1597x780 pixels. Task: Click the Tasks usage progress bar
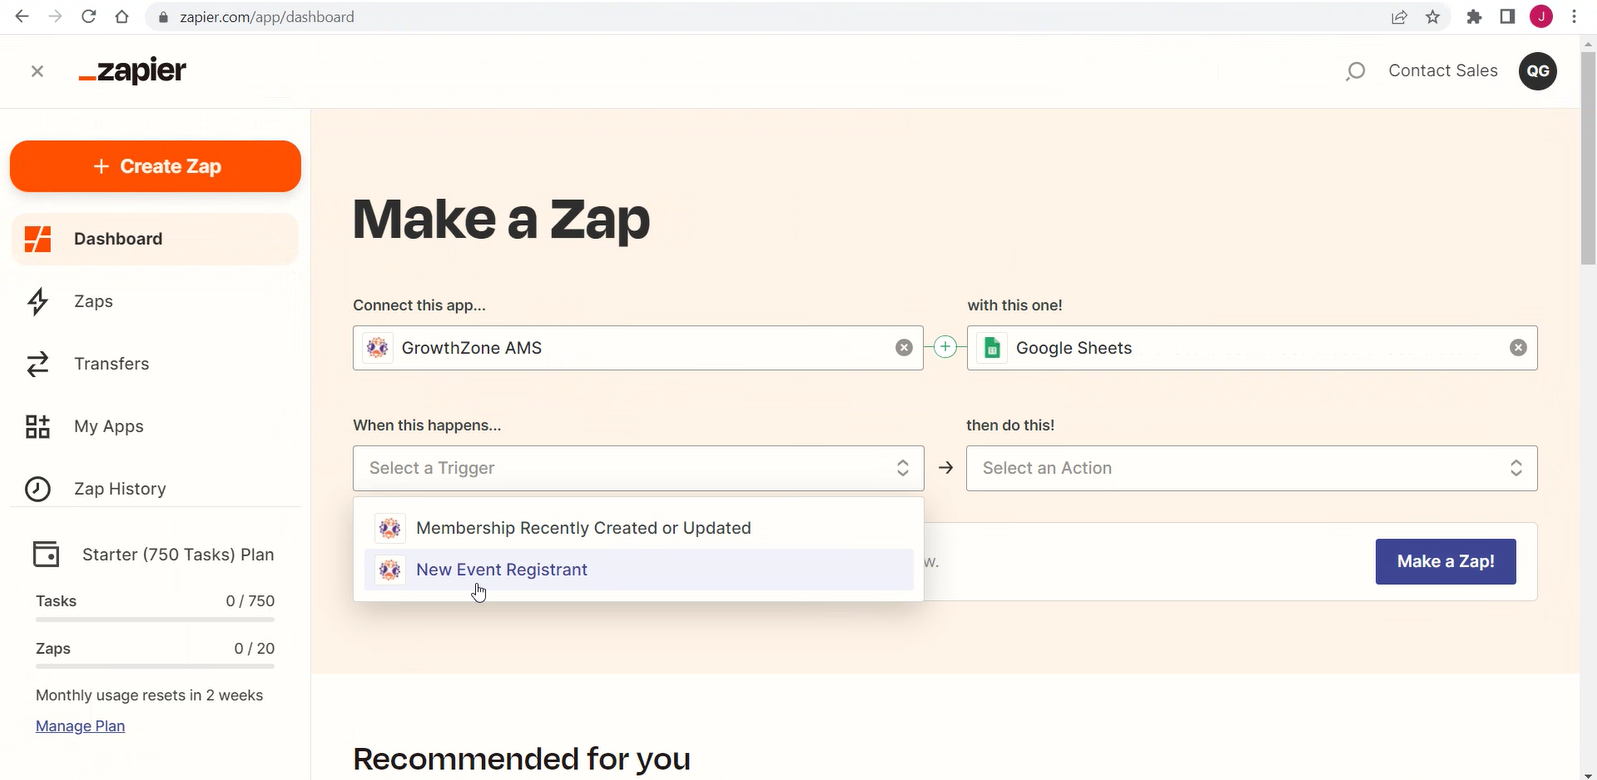[x=155, y=620]
